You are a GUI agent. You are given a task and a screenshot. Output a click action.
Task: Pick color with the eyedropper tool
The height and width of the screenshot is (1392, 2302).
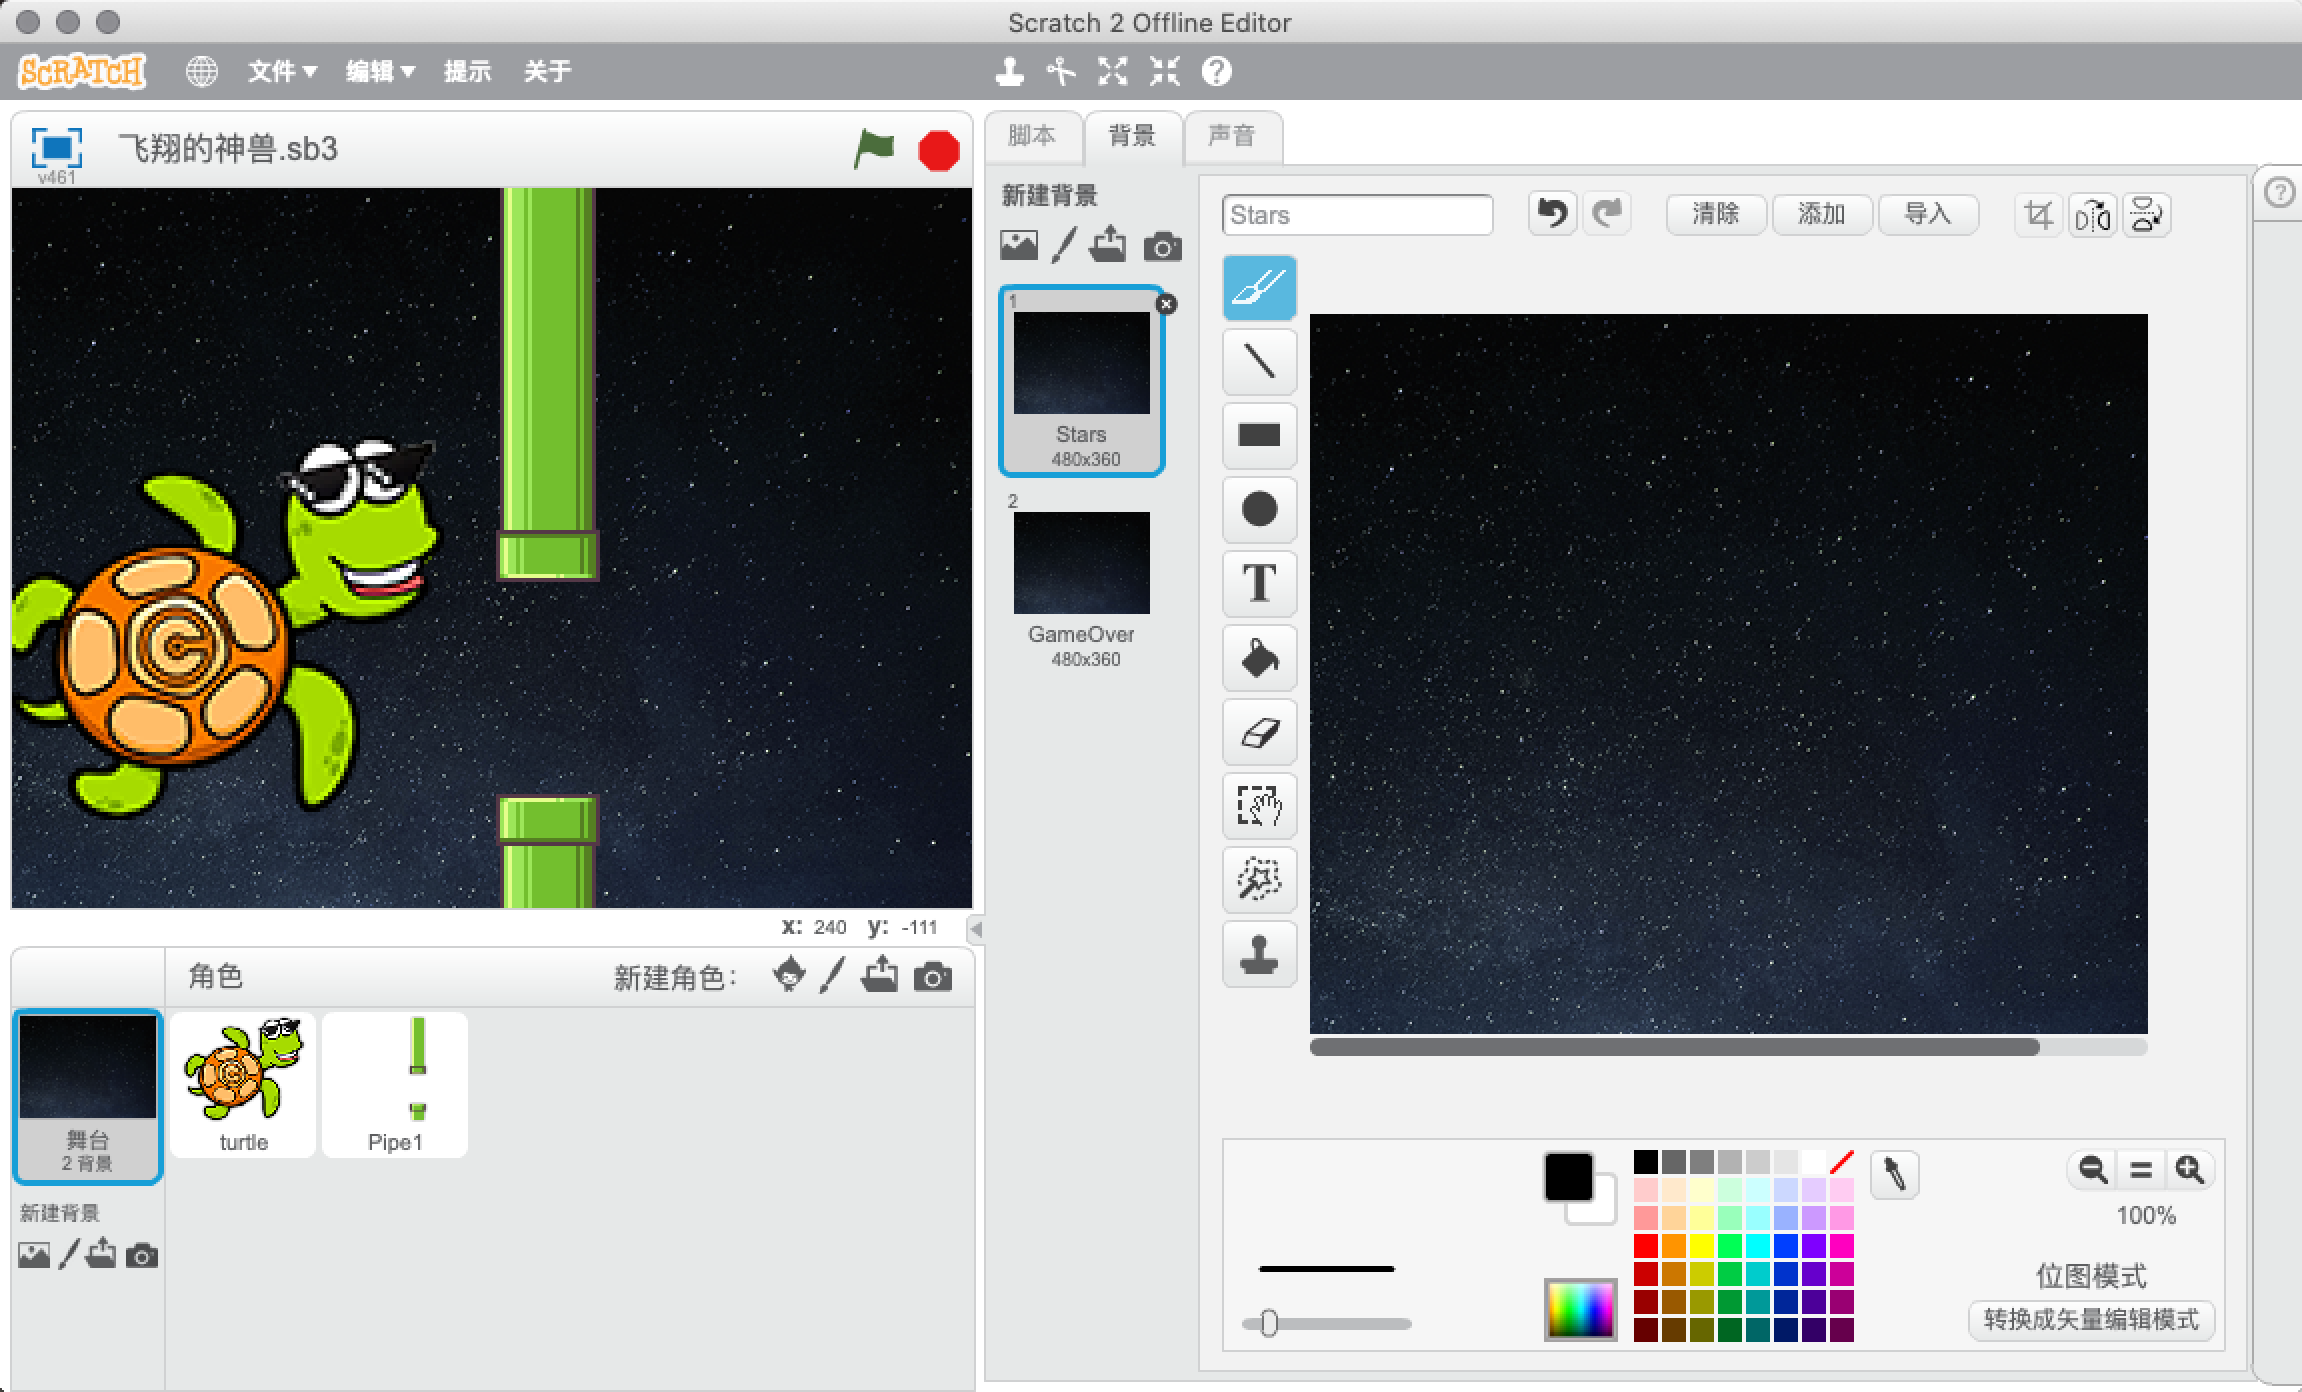click(x=1894, y=1174)
